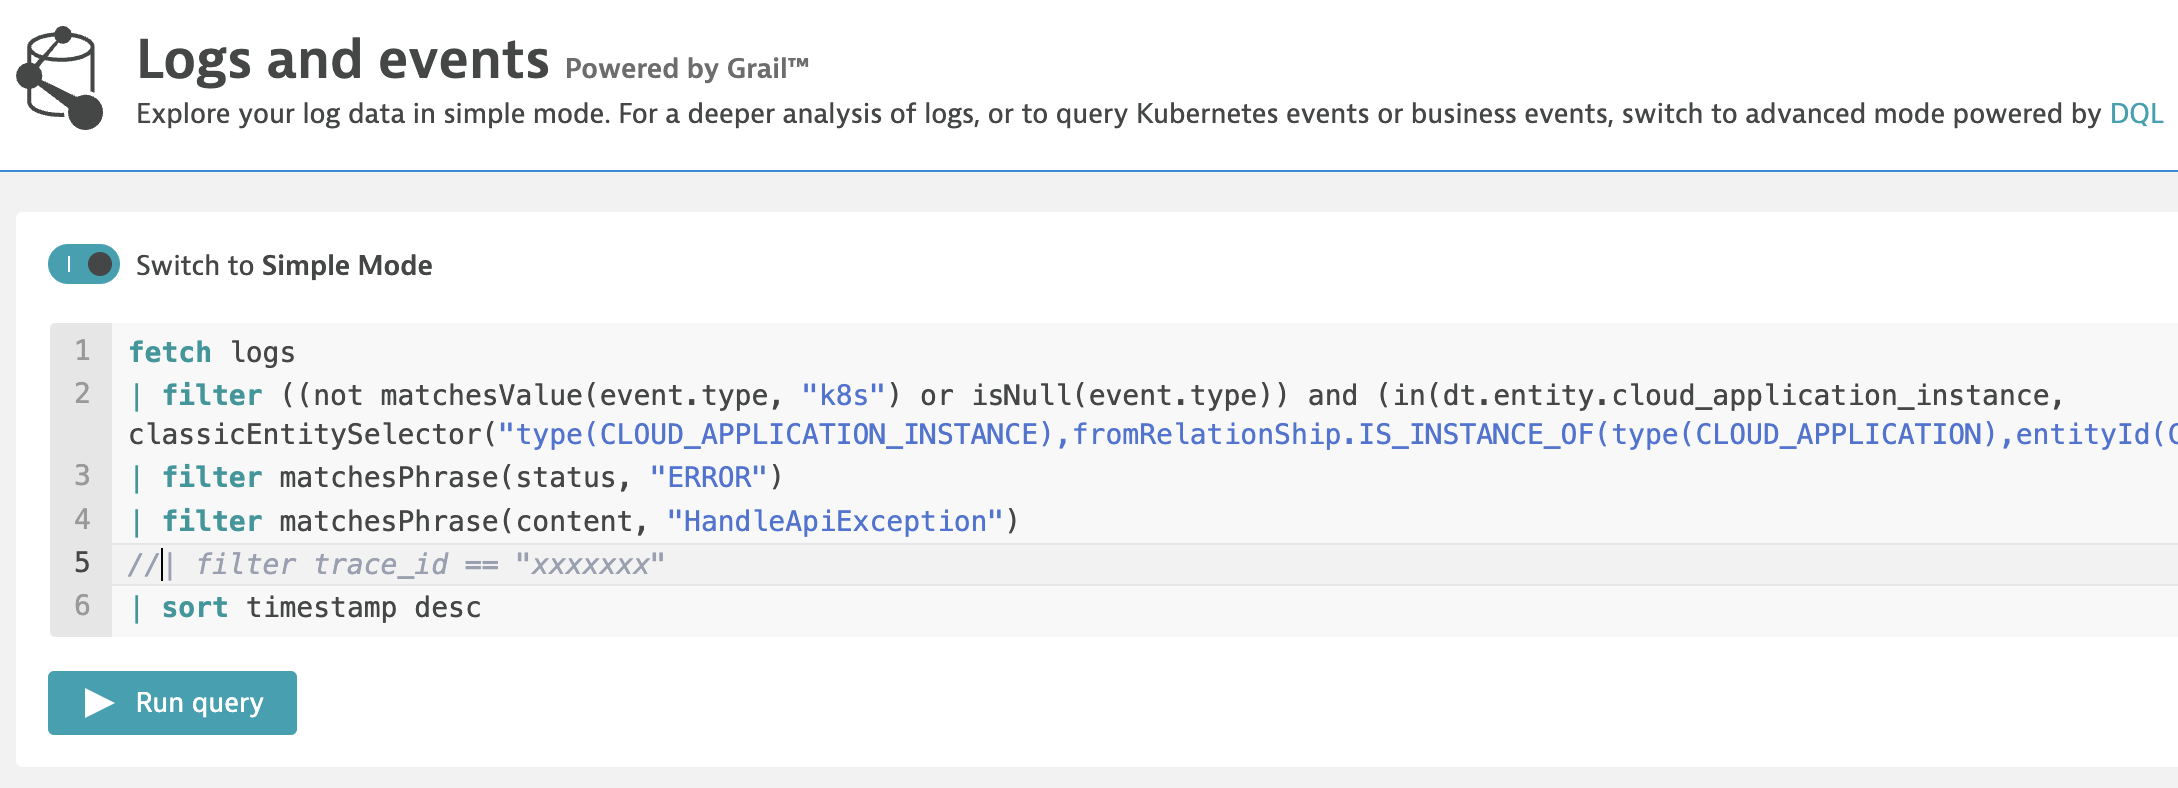Click the 'fetch' keyword on line one

[x=170, y=352]
